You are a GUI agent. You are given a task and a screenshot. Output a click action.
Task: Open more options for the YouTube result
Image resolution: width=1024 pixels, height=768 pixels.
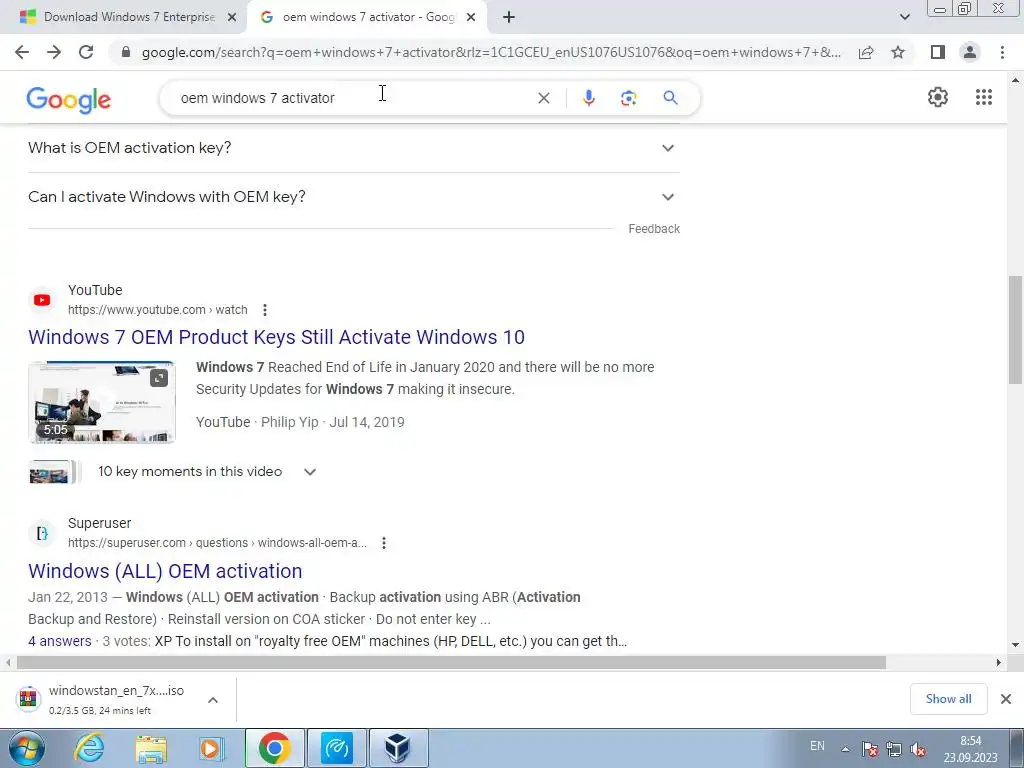[264, 310]
